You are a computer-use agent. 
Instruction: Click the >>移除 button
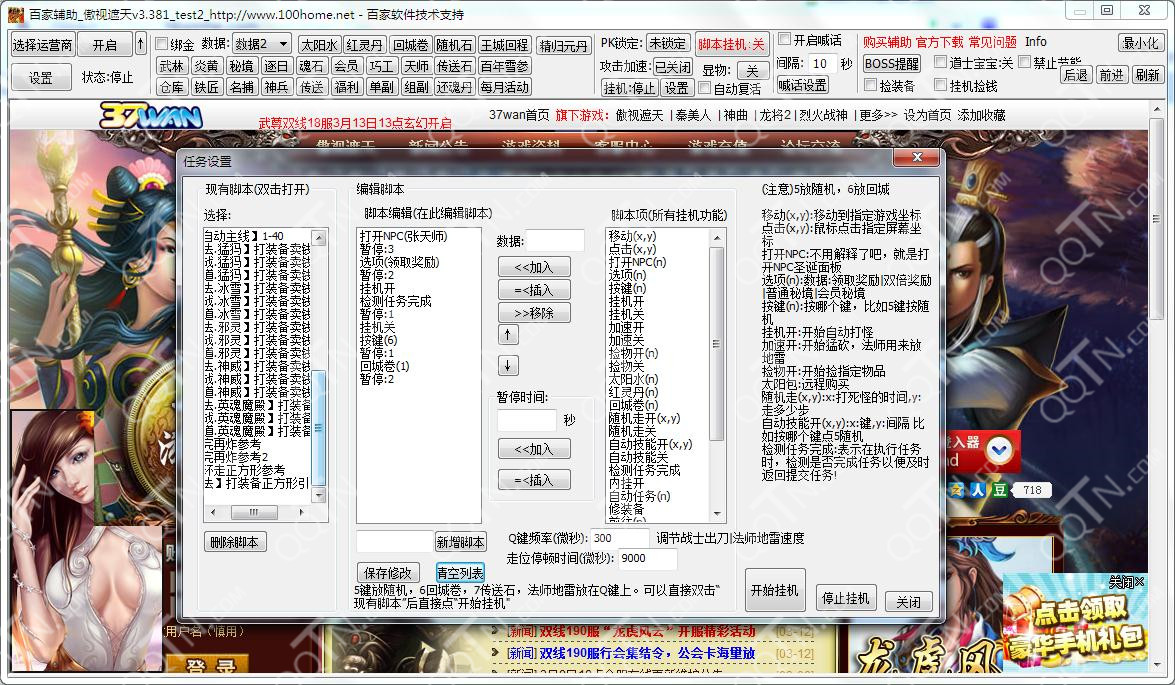point(534,313)
